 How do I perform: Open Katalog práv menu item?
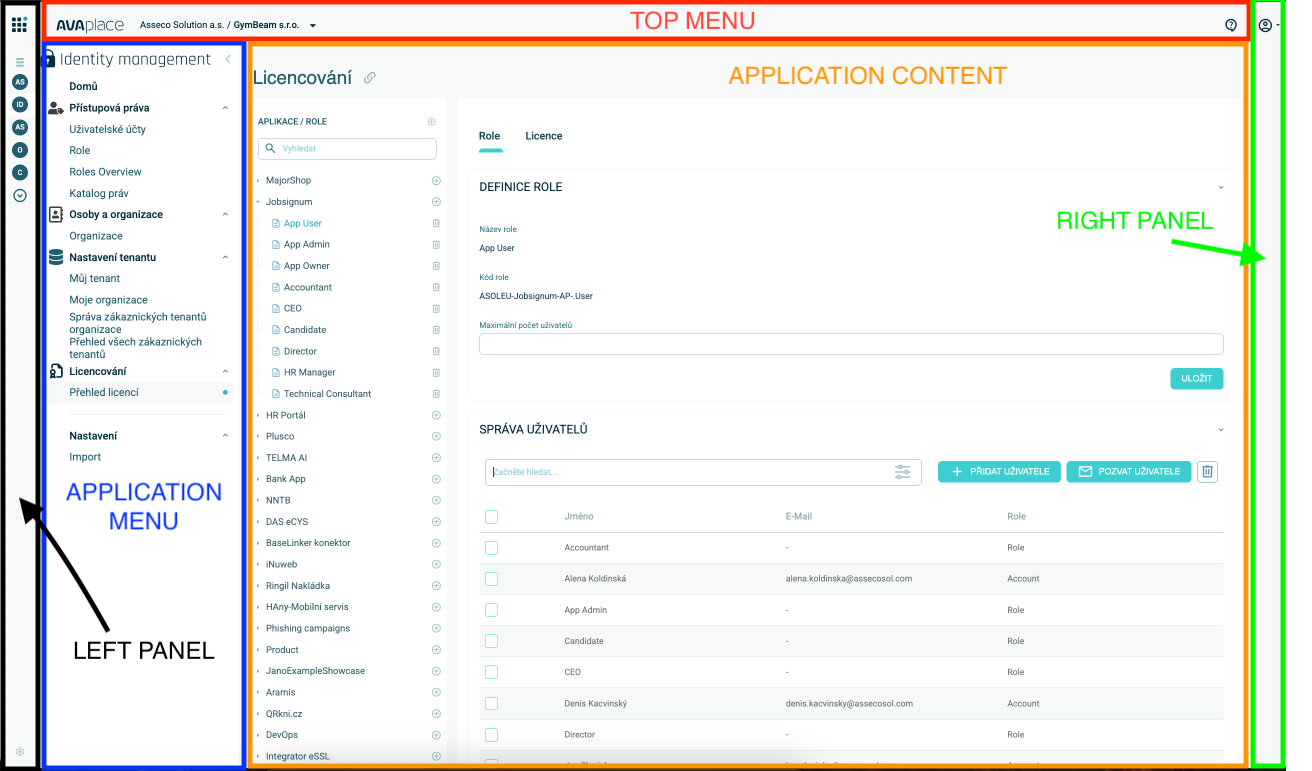click(98, 194)
